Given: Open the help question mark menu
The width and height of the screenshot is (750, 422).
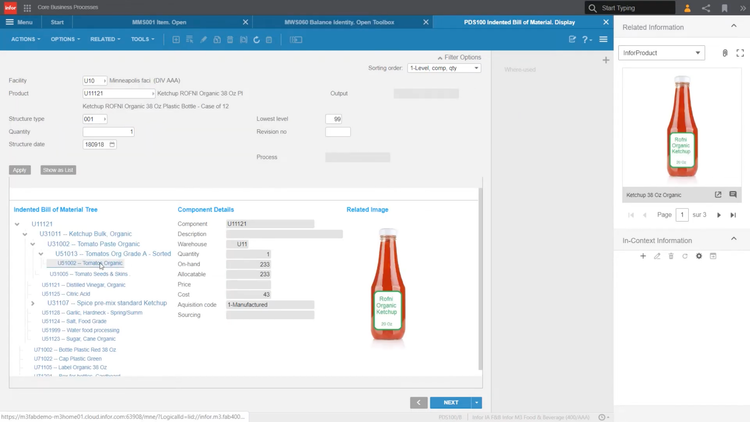Looking at the screenshot, I should pos(586,40).
